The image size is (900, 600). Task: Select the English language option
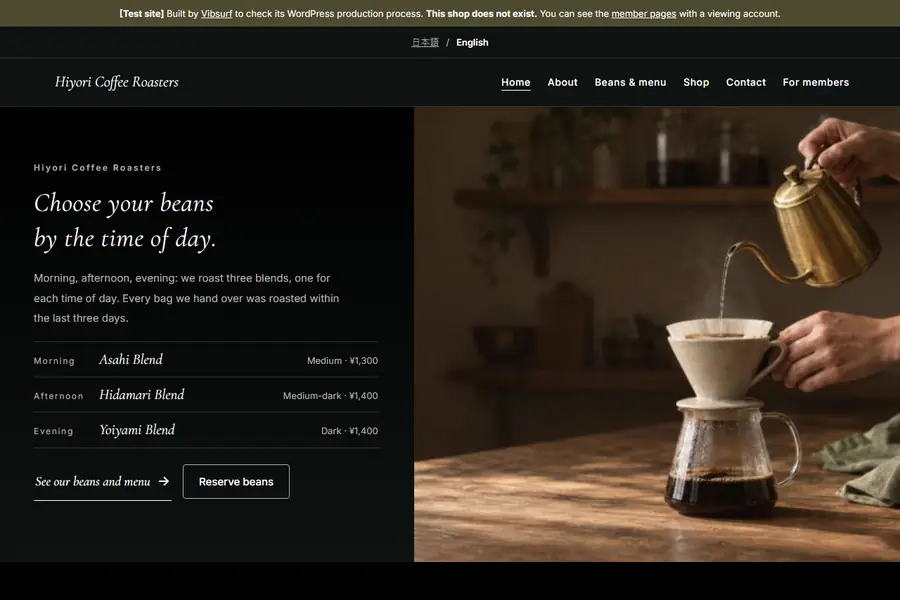coord(472,42)
